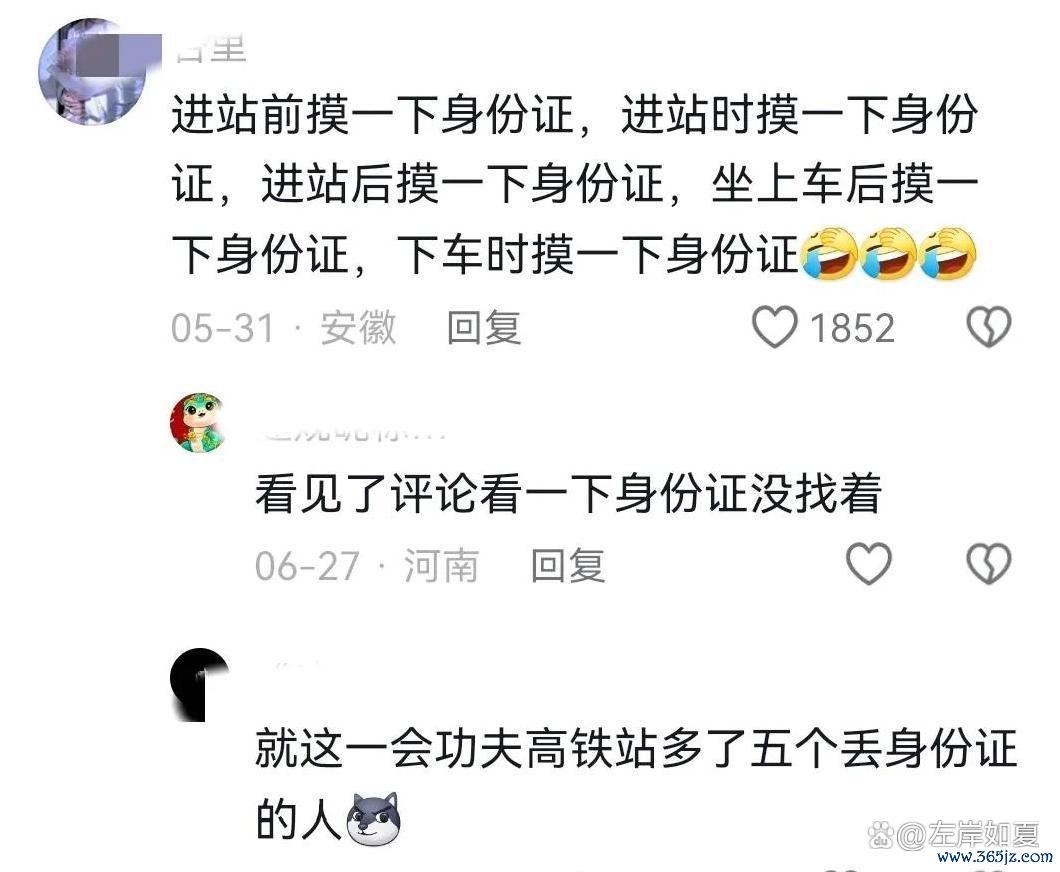The image size is (1060, 872).
Task: Tap the second commenter's partially hidden username
Action: (352, 433)
